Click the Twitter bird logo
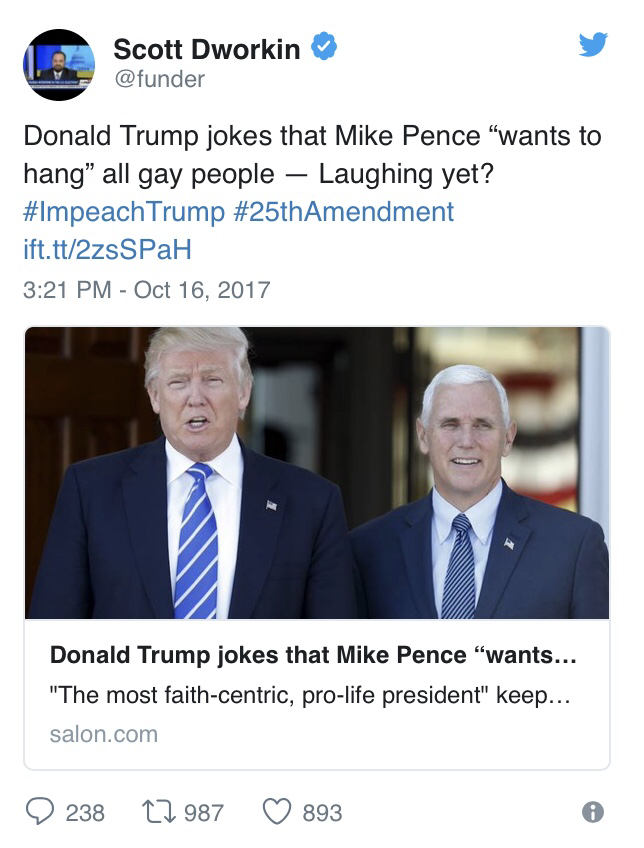644x848 pixels. click(x=593, y=45)
